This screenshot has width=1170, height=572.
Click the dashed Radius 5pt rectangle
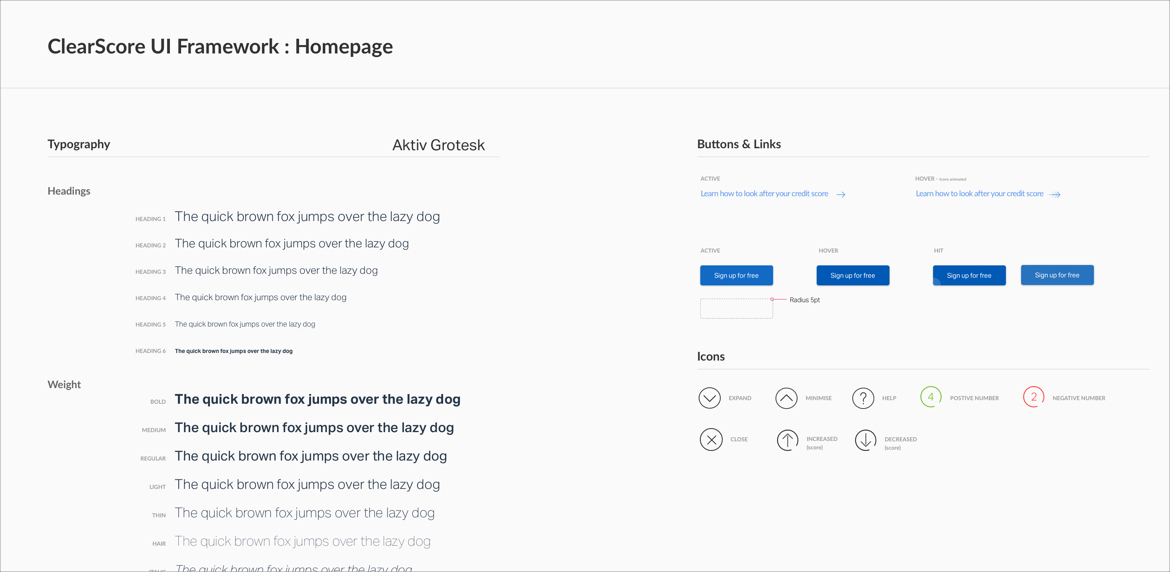(x=736, y=308)
